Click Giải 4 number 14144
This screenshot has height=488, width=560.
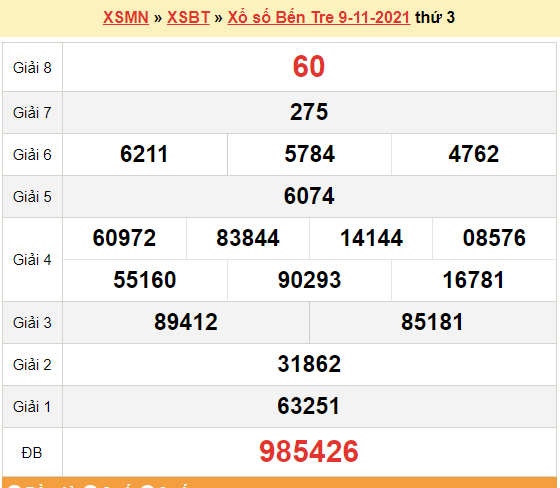pos(371,238)
